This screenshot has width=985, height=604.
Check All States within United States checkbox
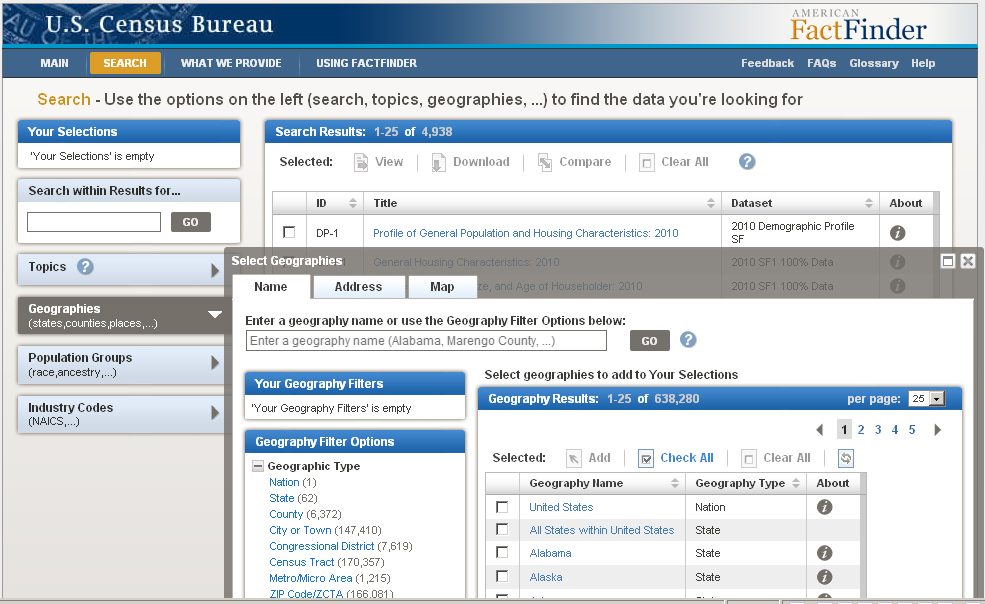pyautogui.click(x=502, y=529)
